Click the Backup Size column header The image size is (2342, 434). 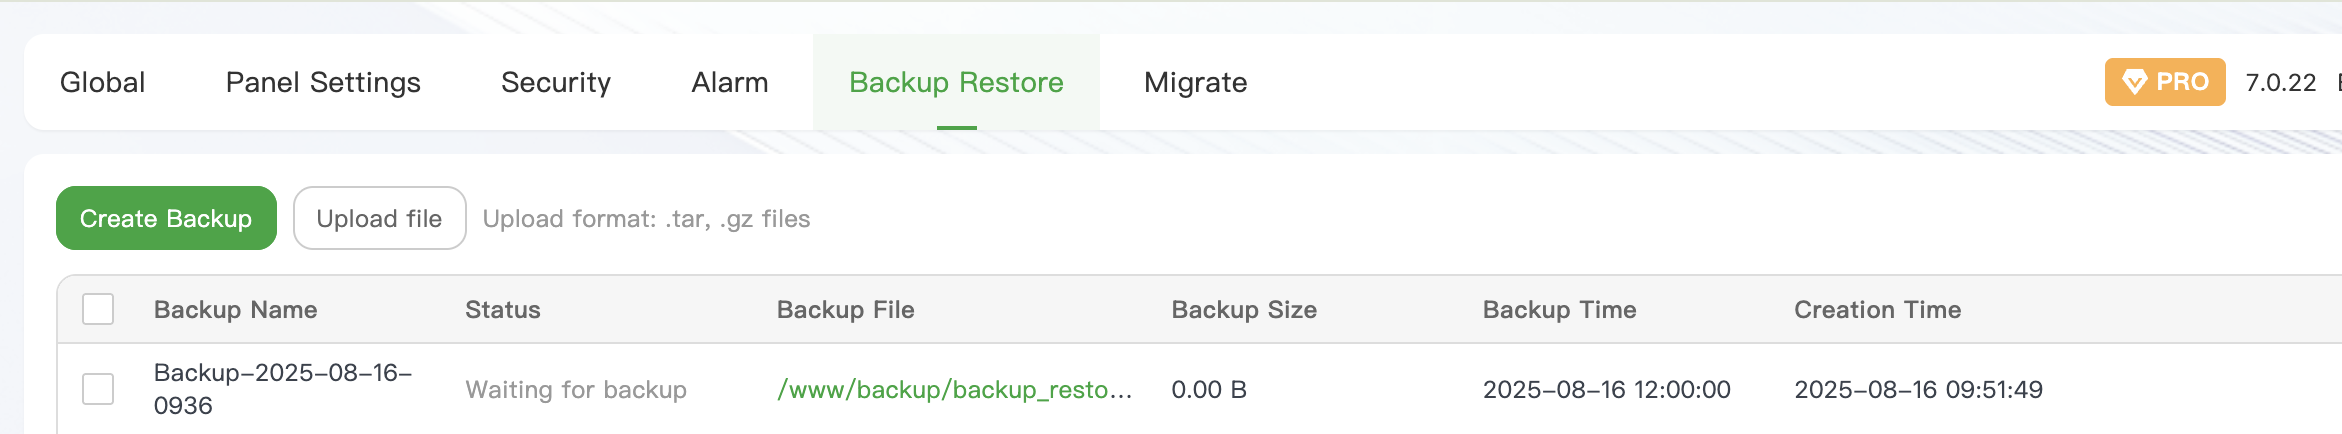(1243, 310)
